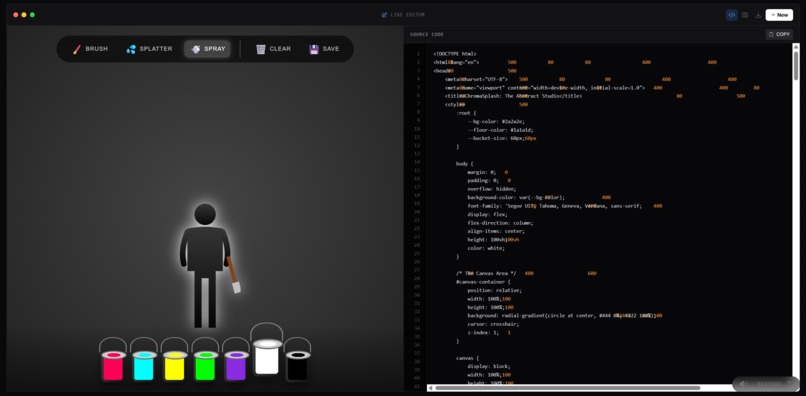806x396 pixels.
Task: Click the '#canvas-container {' code line
Action: pos(483,282)
